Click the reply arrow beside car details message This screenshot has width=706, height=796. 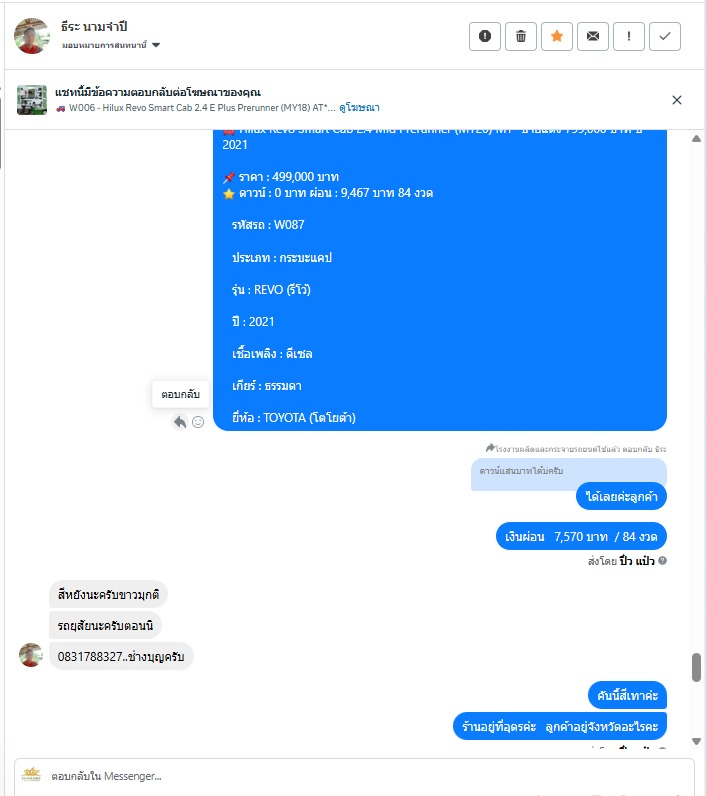[x=180, y=422]
